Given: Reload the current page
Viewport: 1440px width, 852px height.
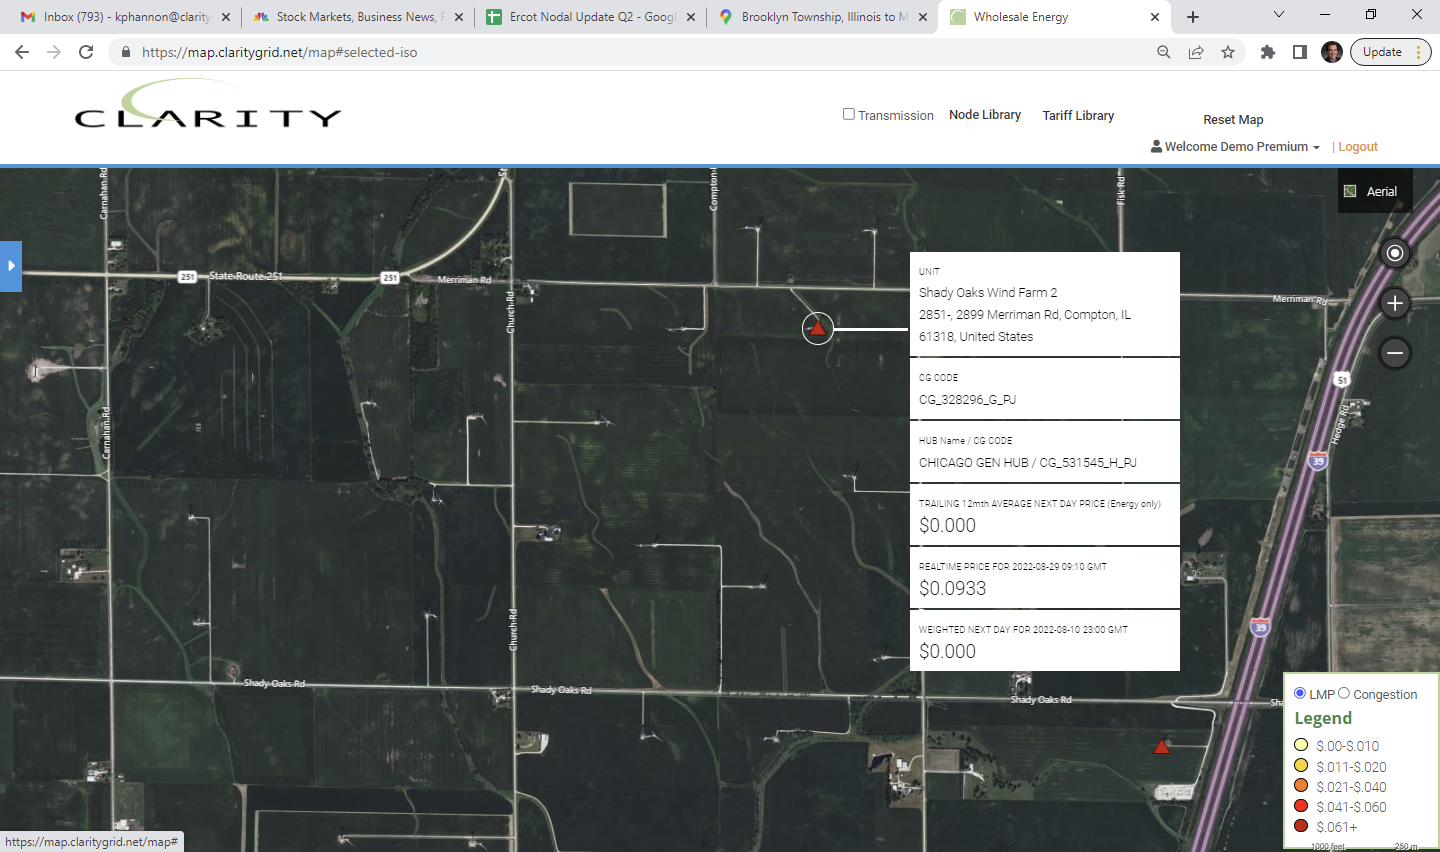Looking at the screenshot, I should 86,52.
